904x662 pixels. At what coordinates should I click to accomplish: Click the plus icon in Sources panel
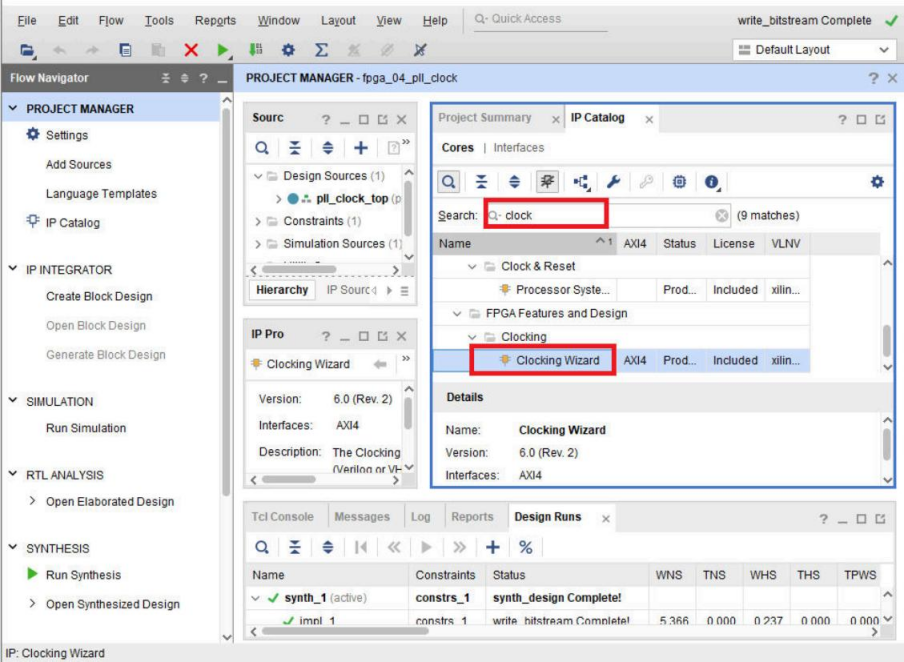(361, 148)
